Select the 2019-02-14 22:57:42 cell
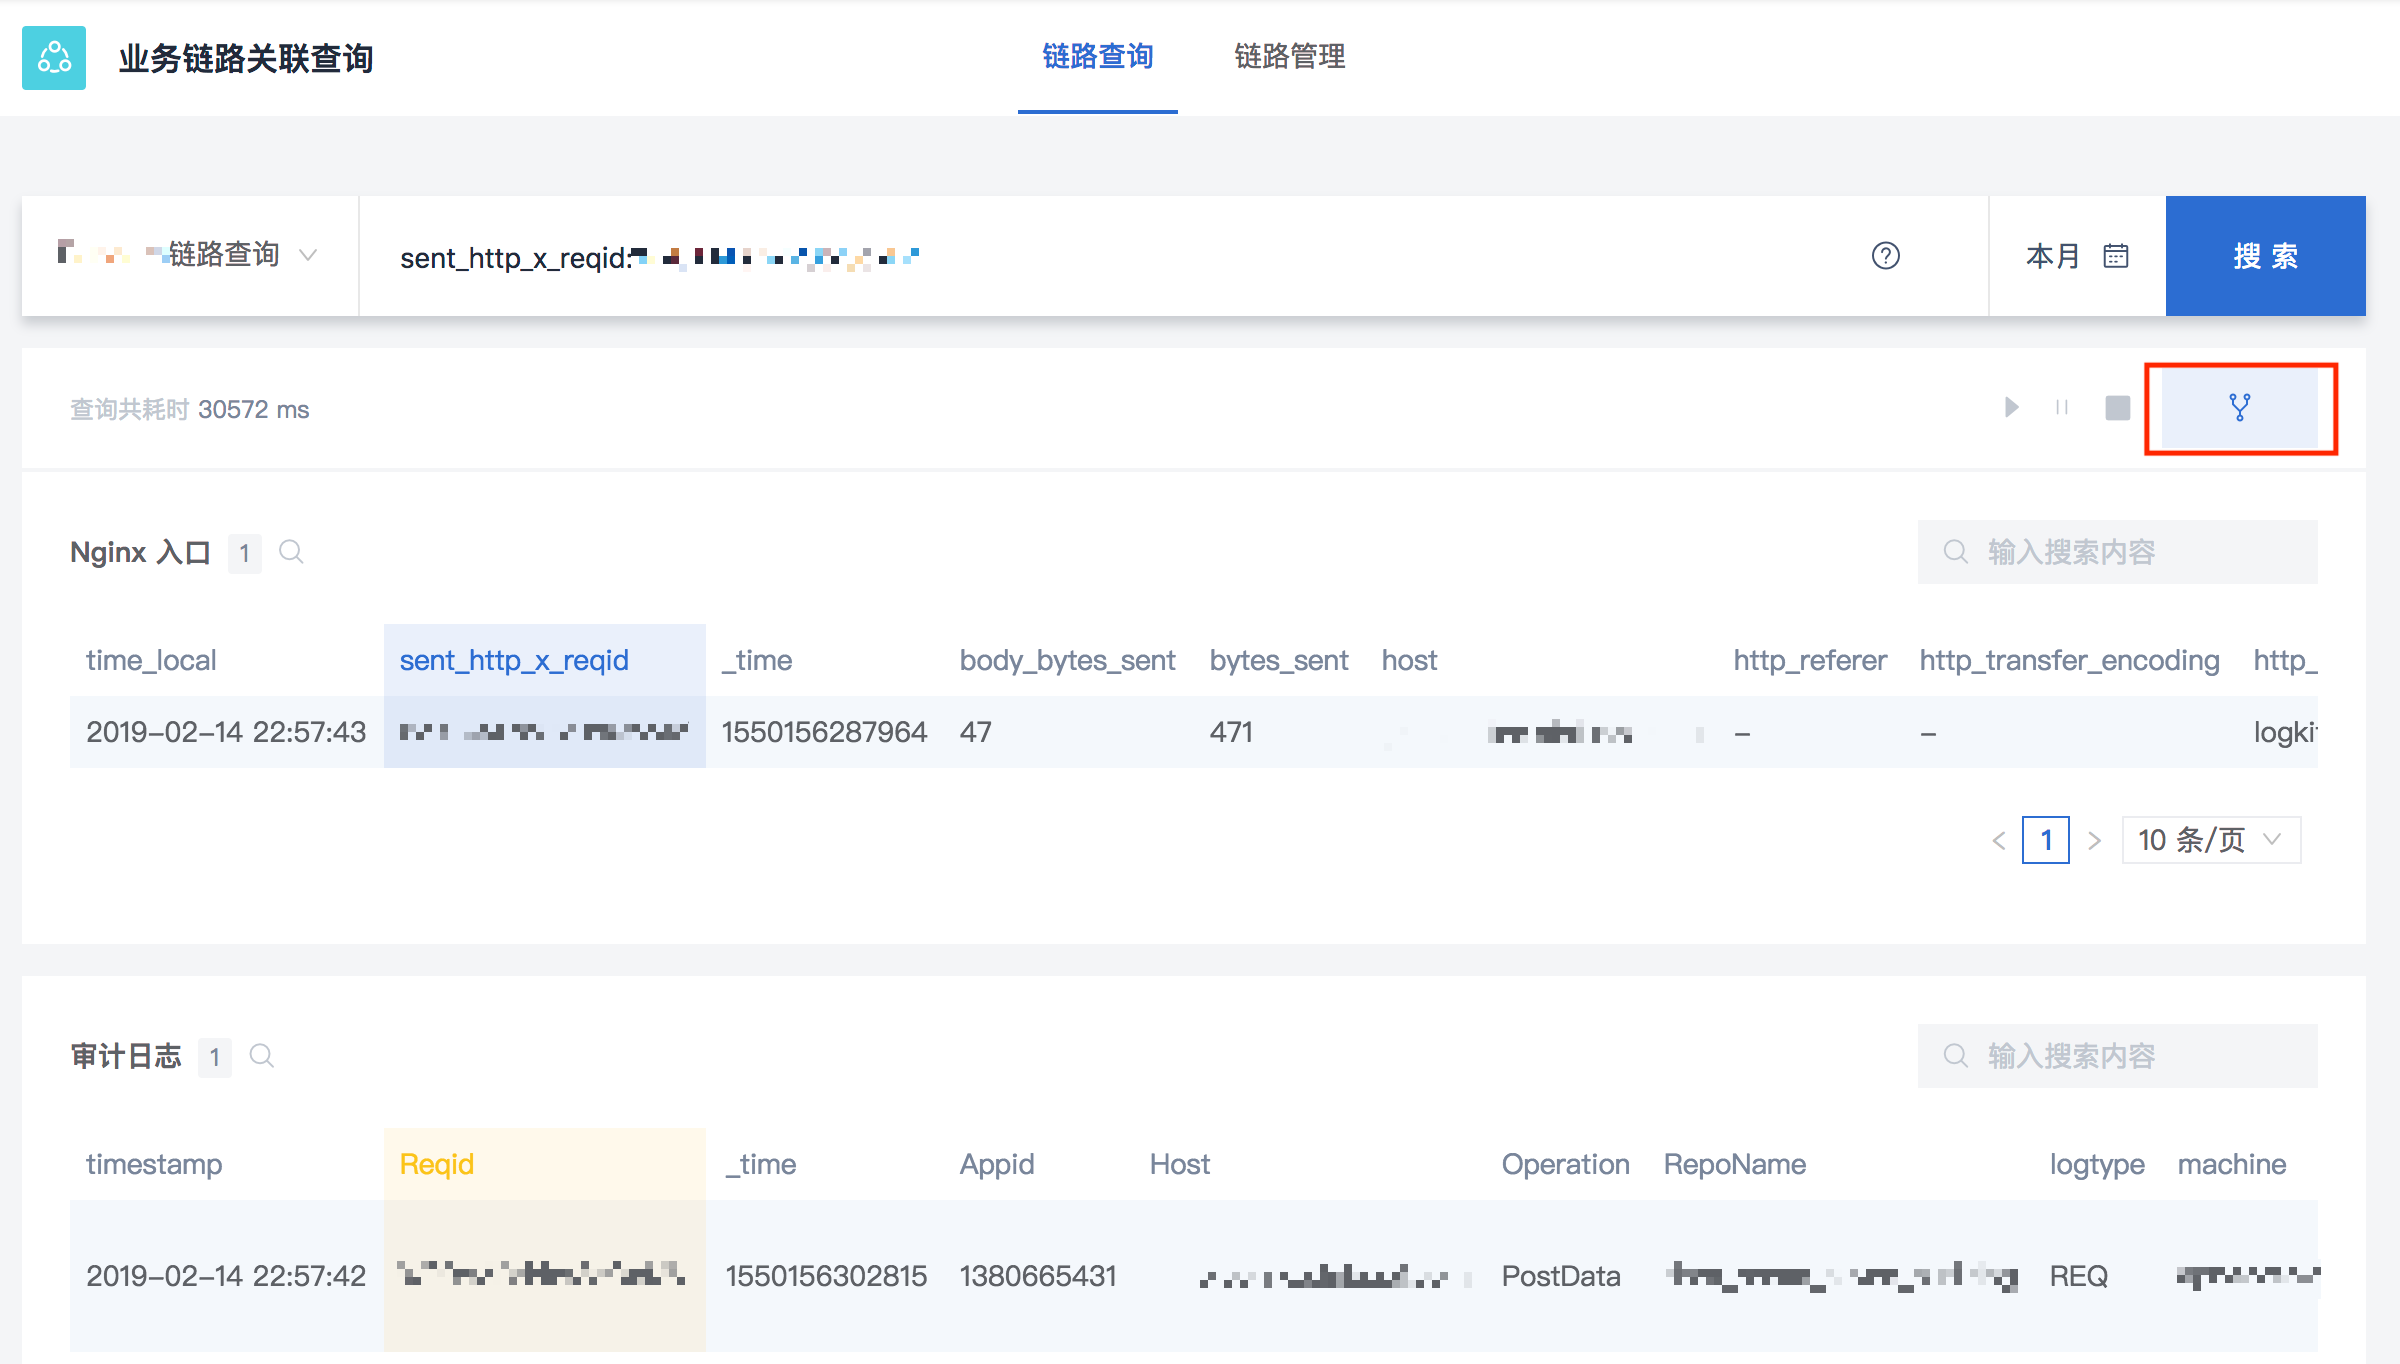 click(x=226, y=1276)
